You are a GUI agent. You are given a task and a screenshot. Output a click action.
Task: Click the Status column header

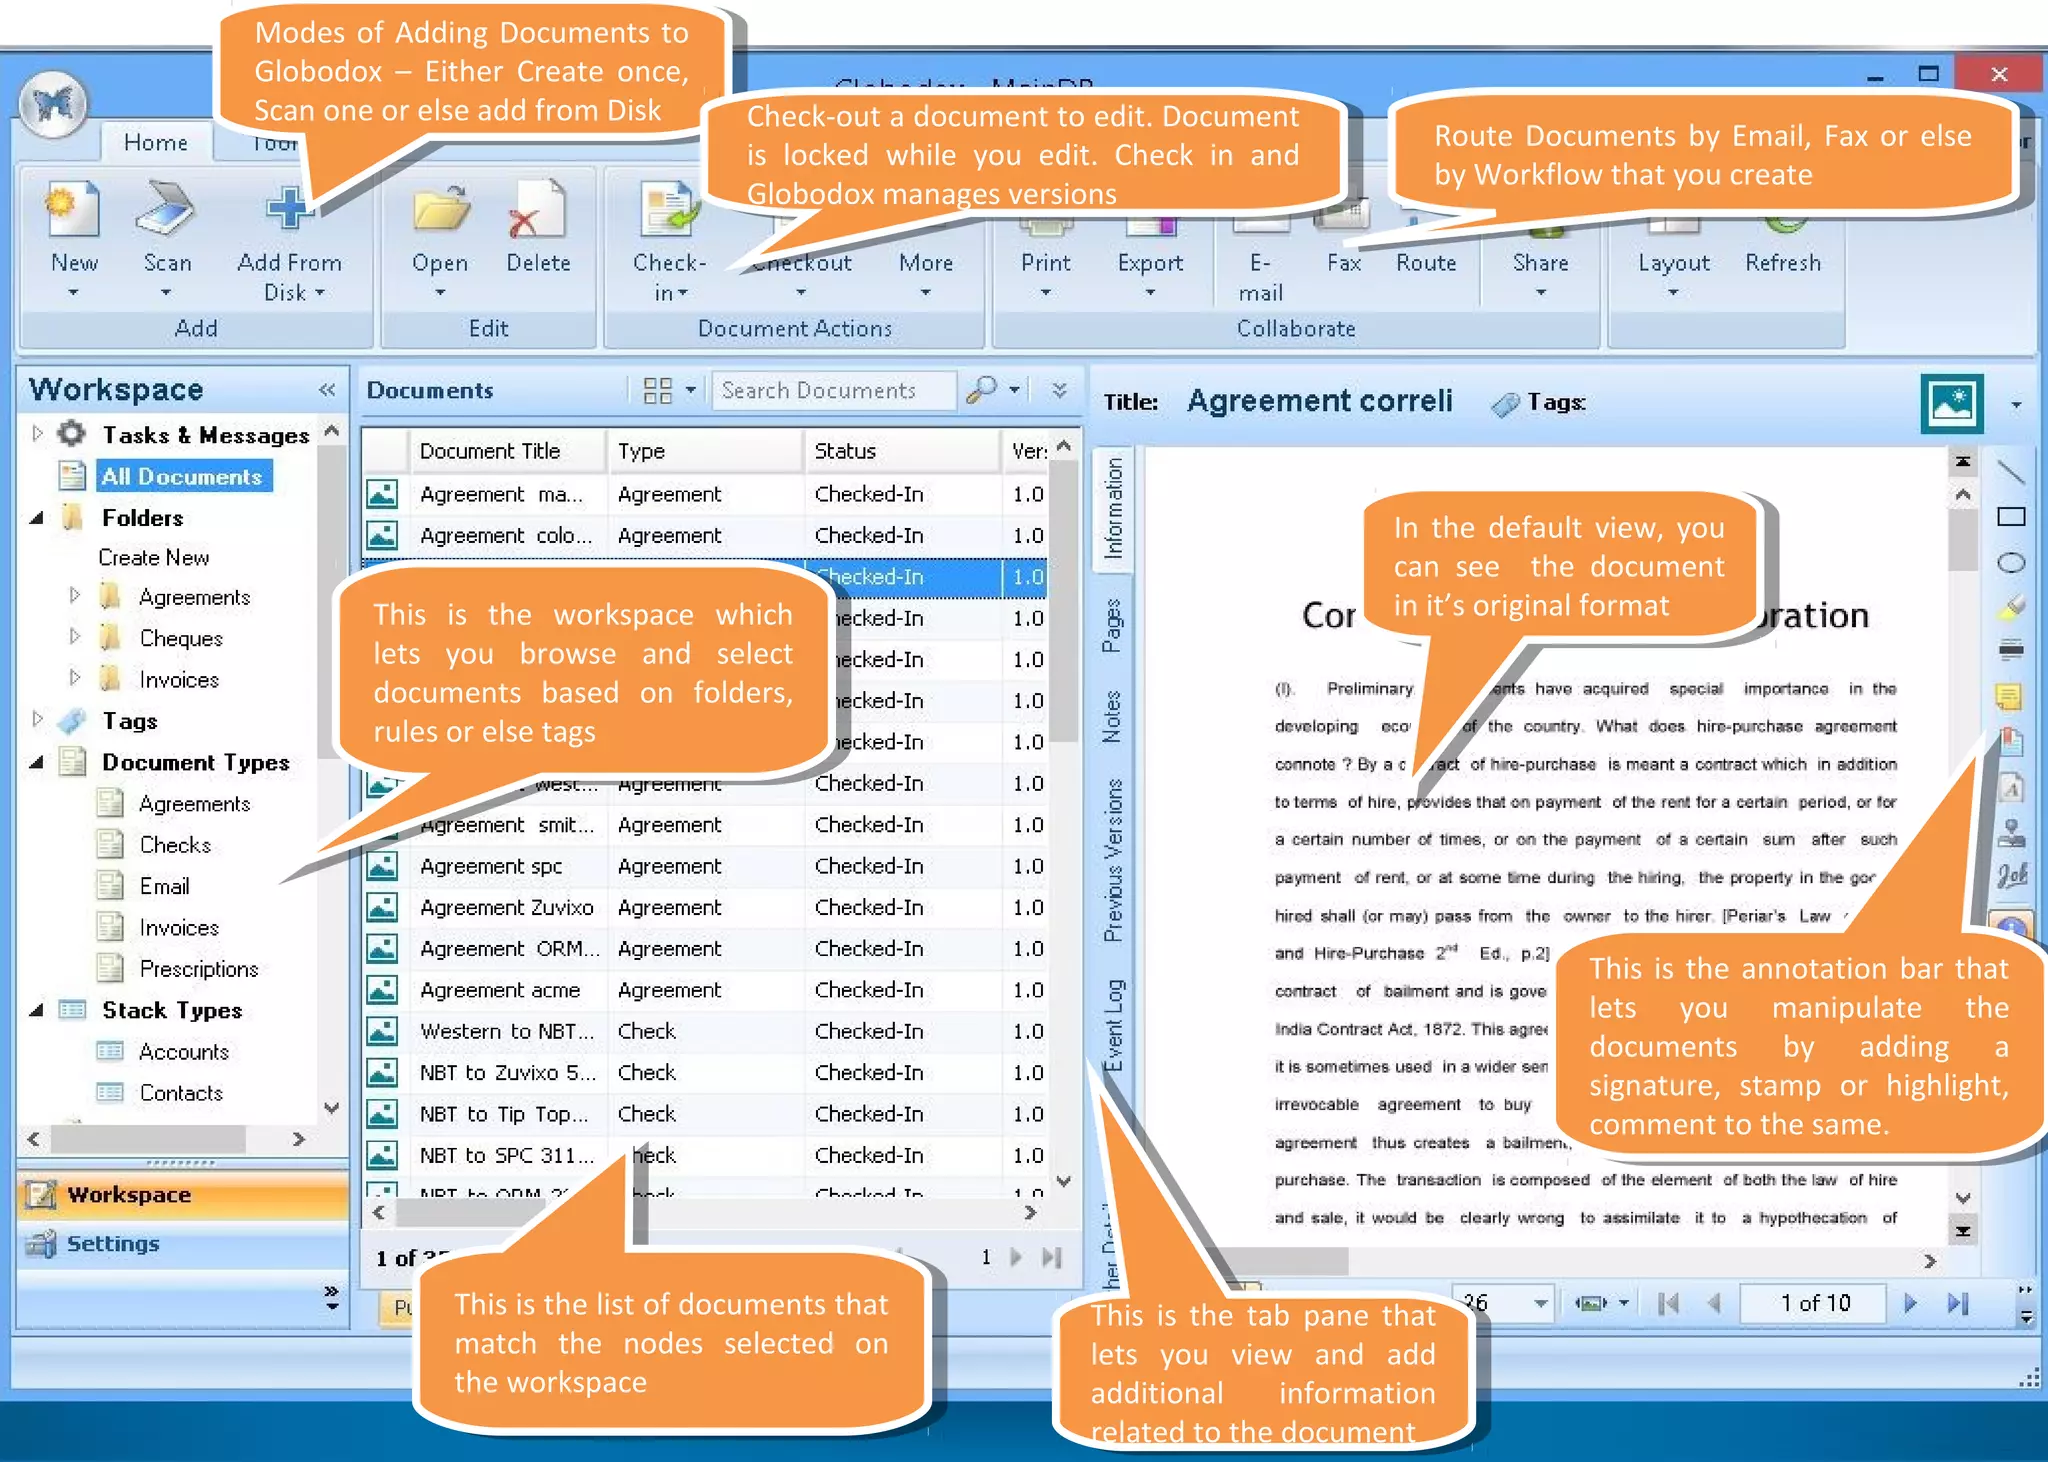(x=903, y=451)
